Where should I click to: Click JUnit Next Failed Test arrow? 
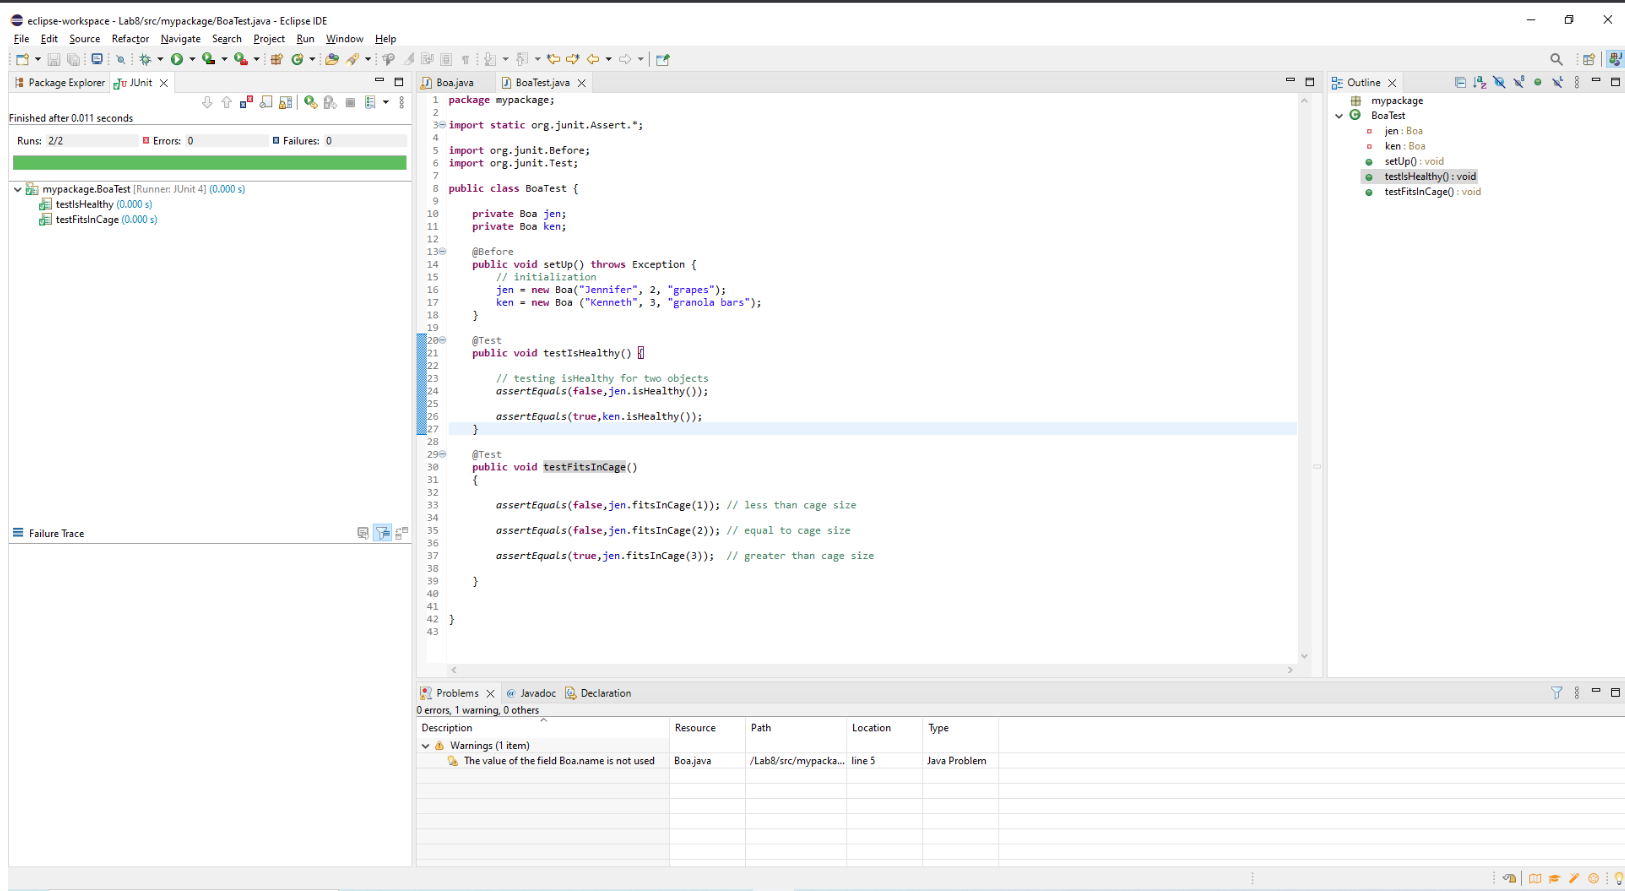click(x=207, y=102)
